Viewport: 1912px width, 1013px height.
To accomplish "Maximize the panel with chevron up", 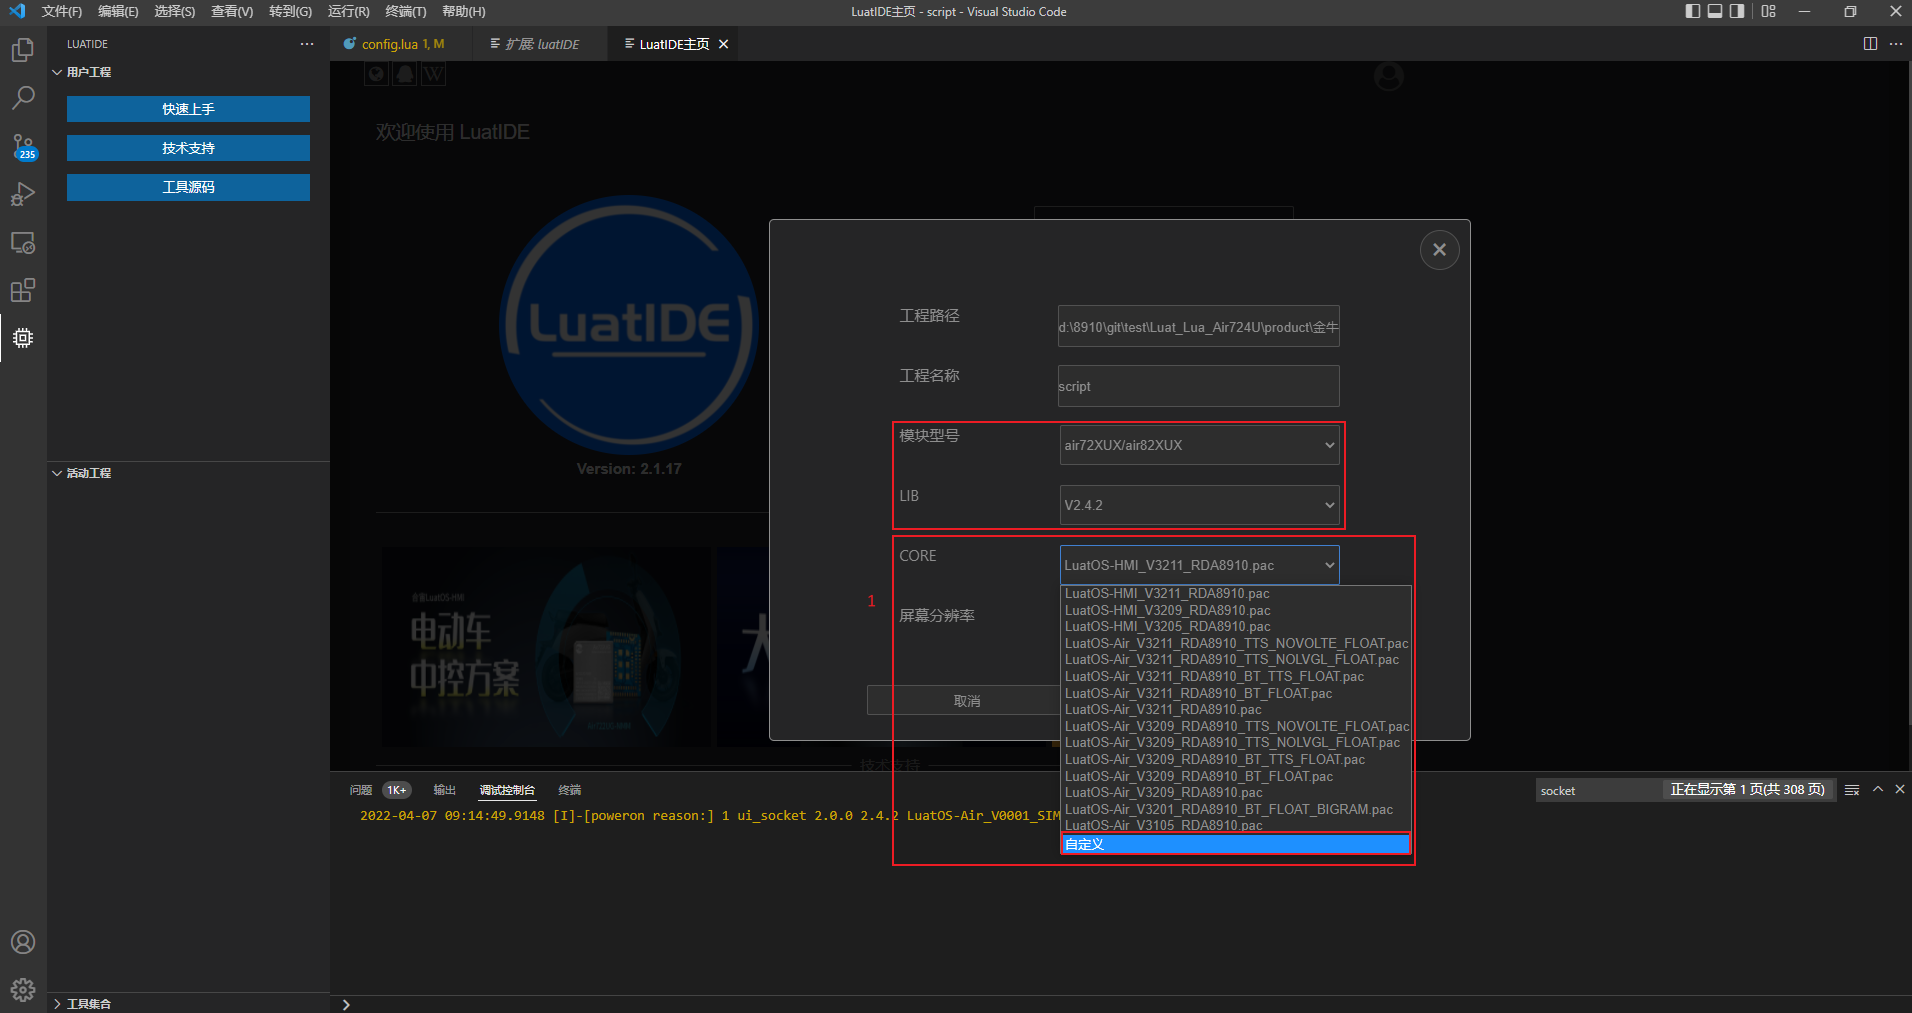I will point(1878,790).
